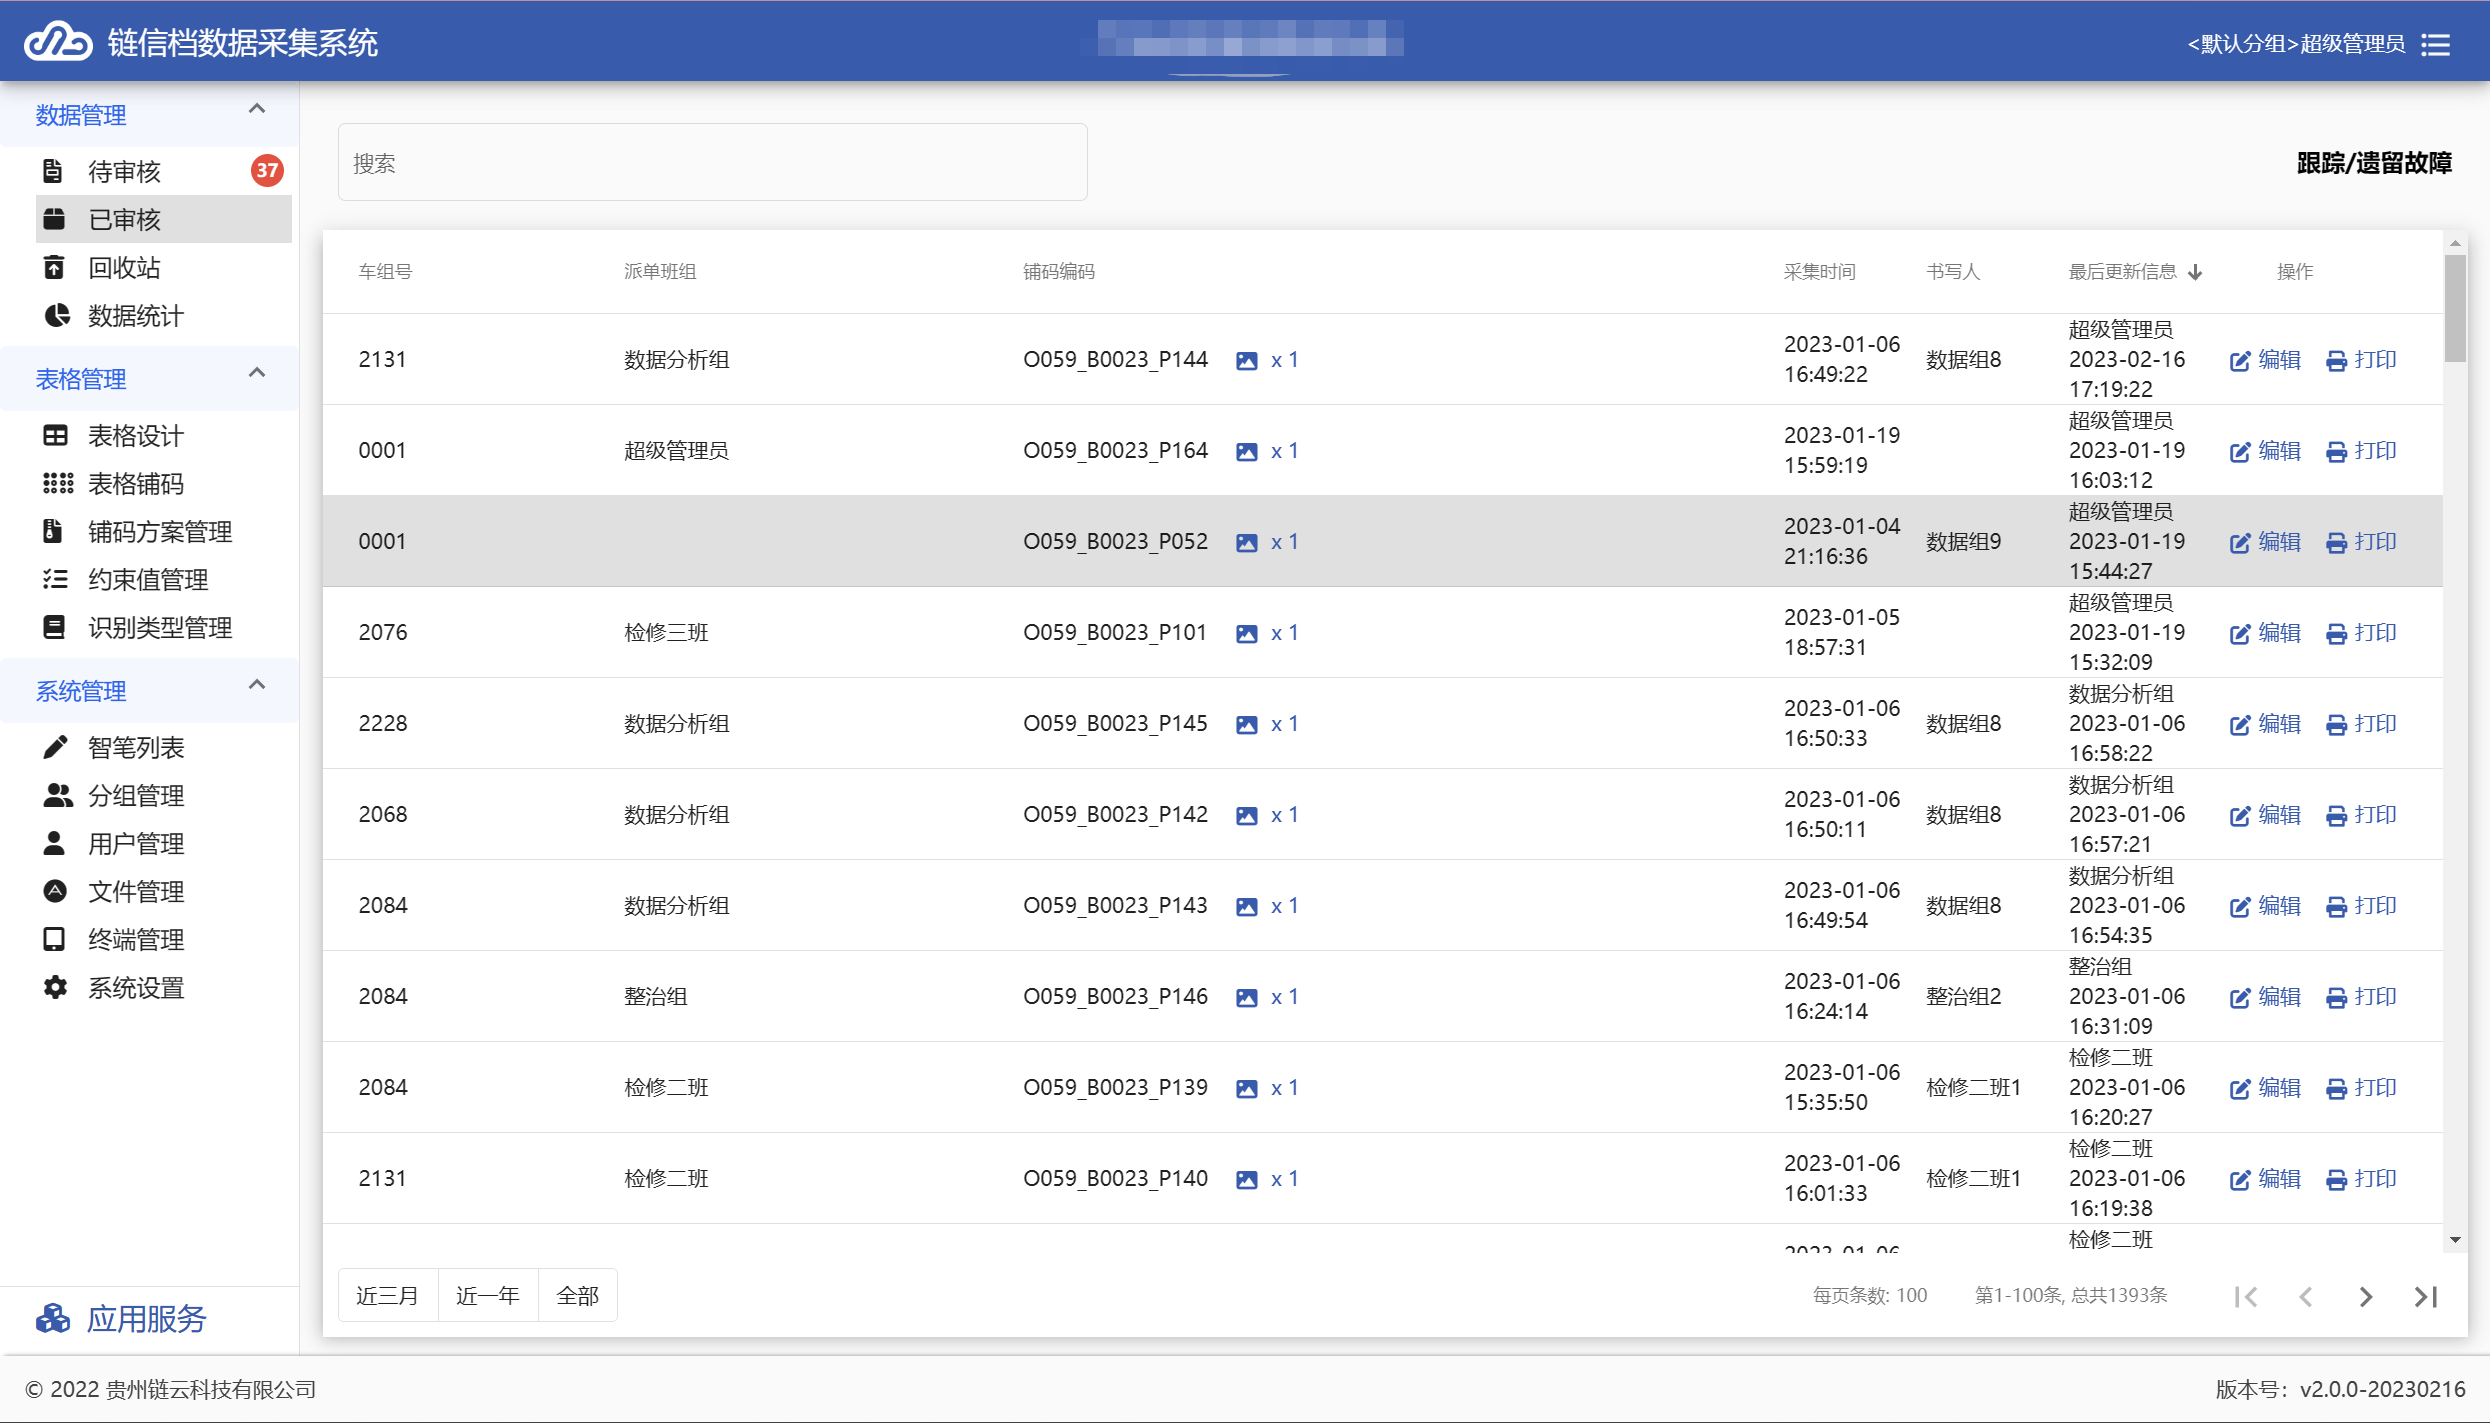Toggle sort arrow on 最后更新信息 column
Image resolution: width=2490 pixels, height=1423 pixels.
pos(2195,272)
